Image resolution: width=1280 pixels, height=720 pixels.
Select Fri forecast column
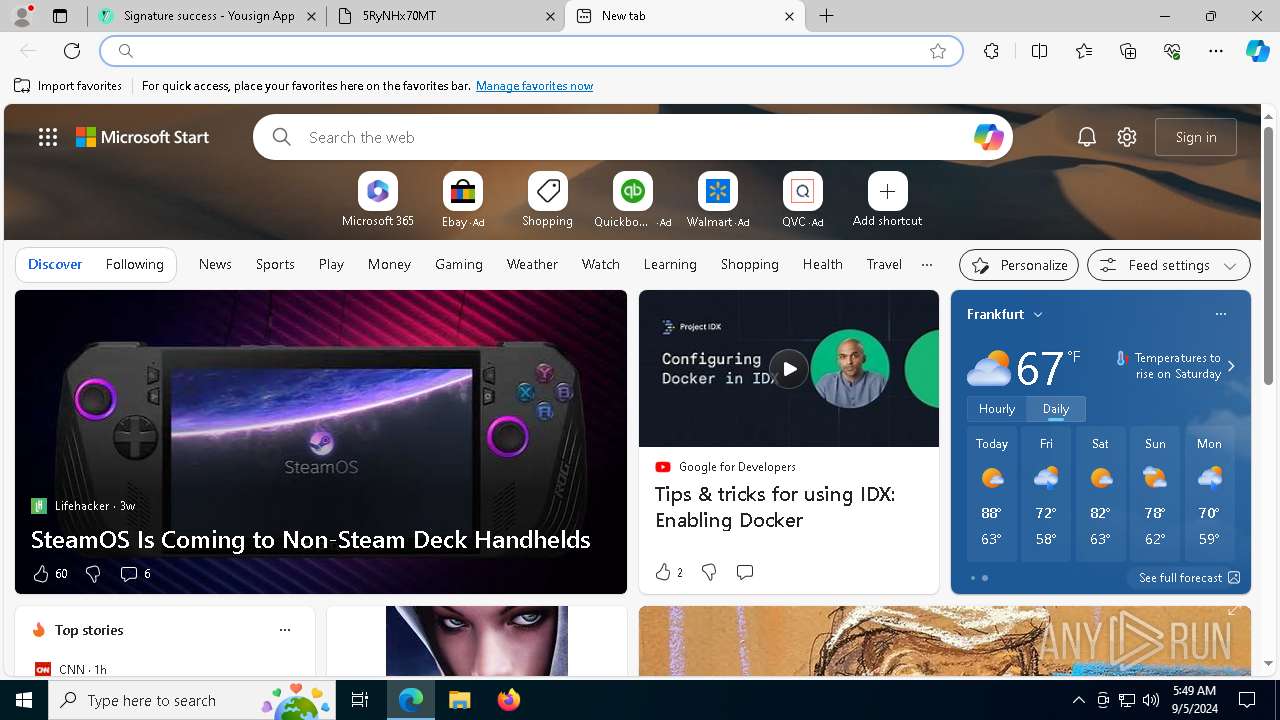point(1046,494)
